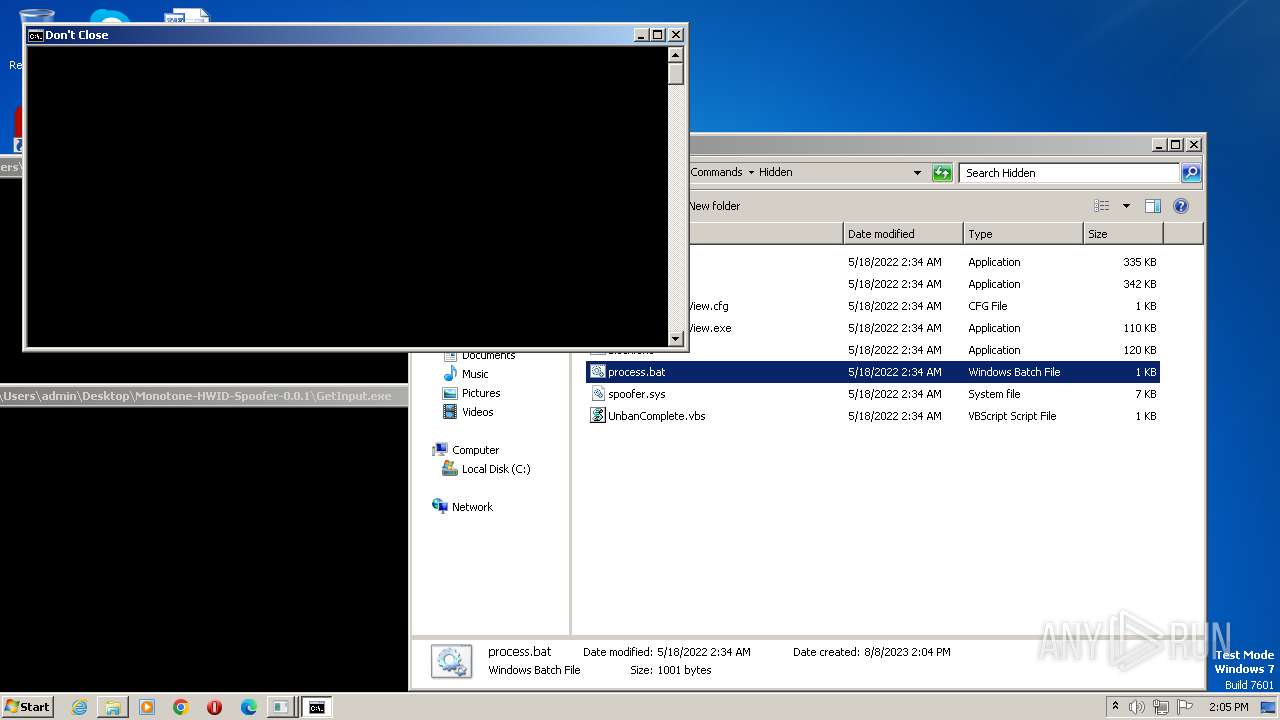Open the more view options dropdown arrow
The width and height of the screenshot is (1280, 720).
coord(1126,206)
